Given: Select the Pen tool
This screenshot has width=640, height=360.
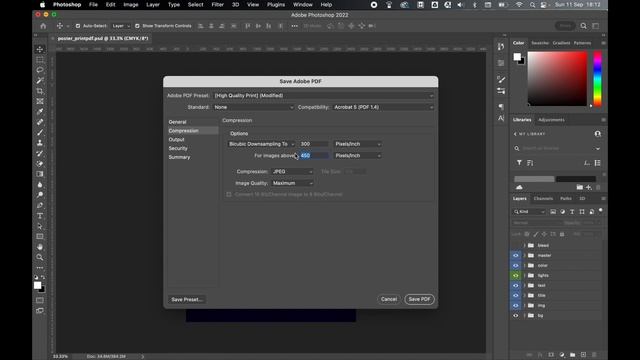Looking at the screenshot, I should 40,205.
